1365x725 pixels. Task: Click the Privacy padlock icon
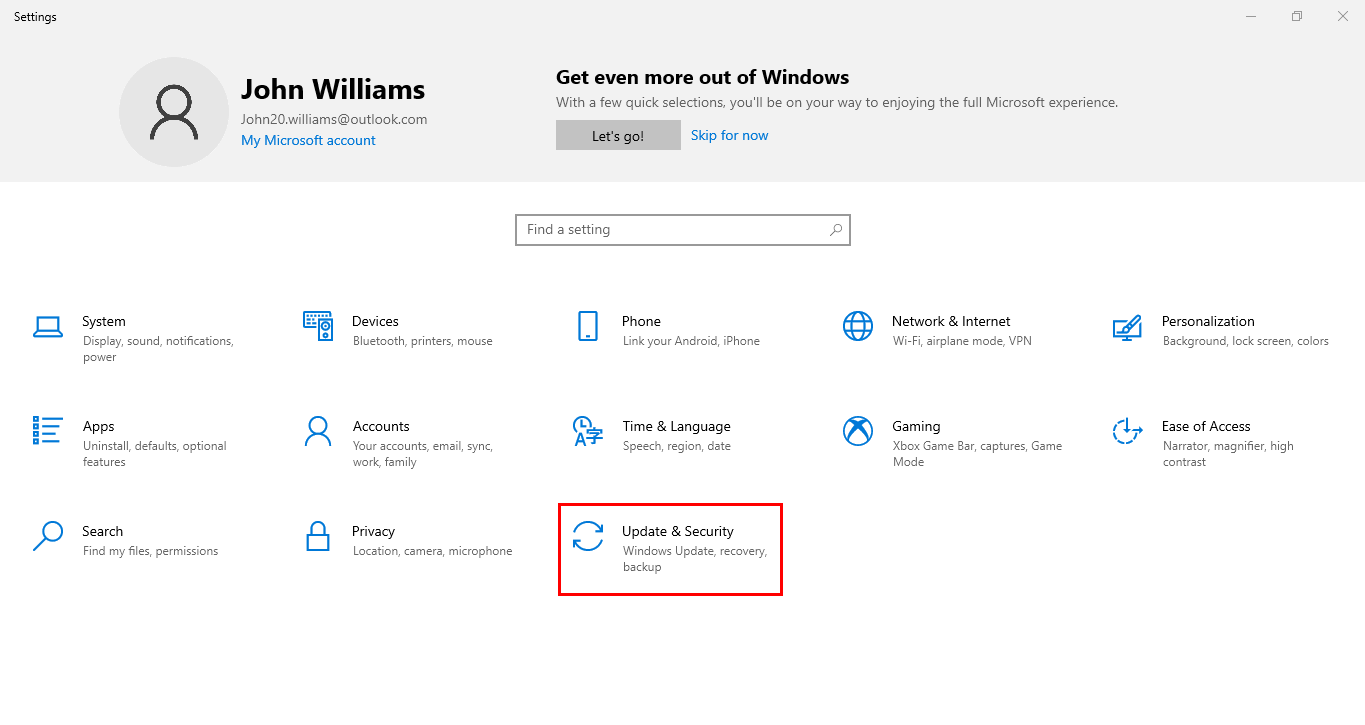pos(318,536)
